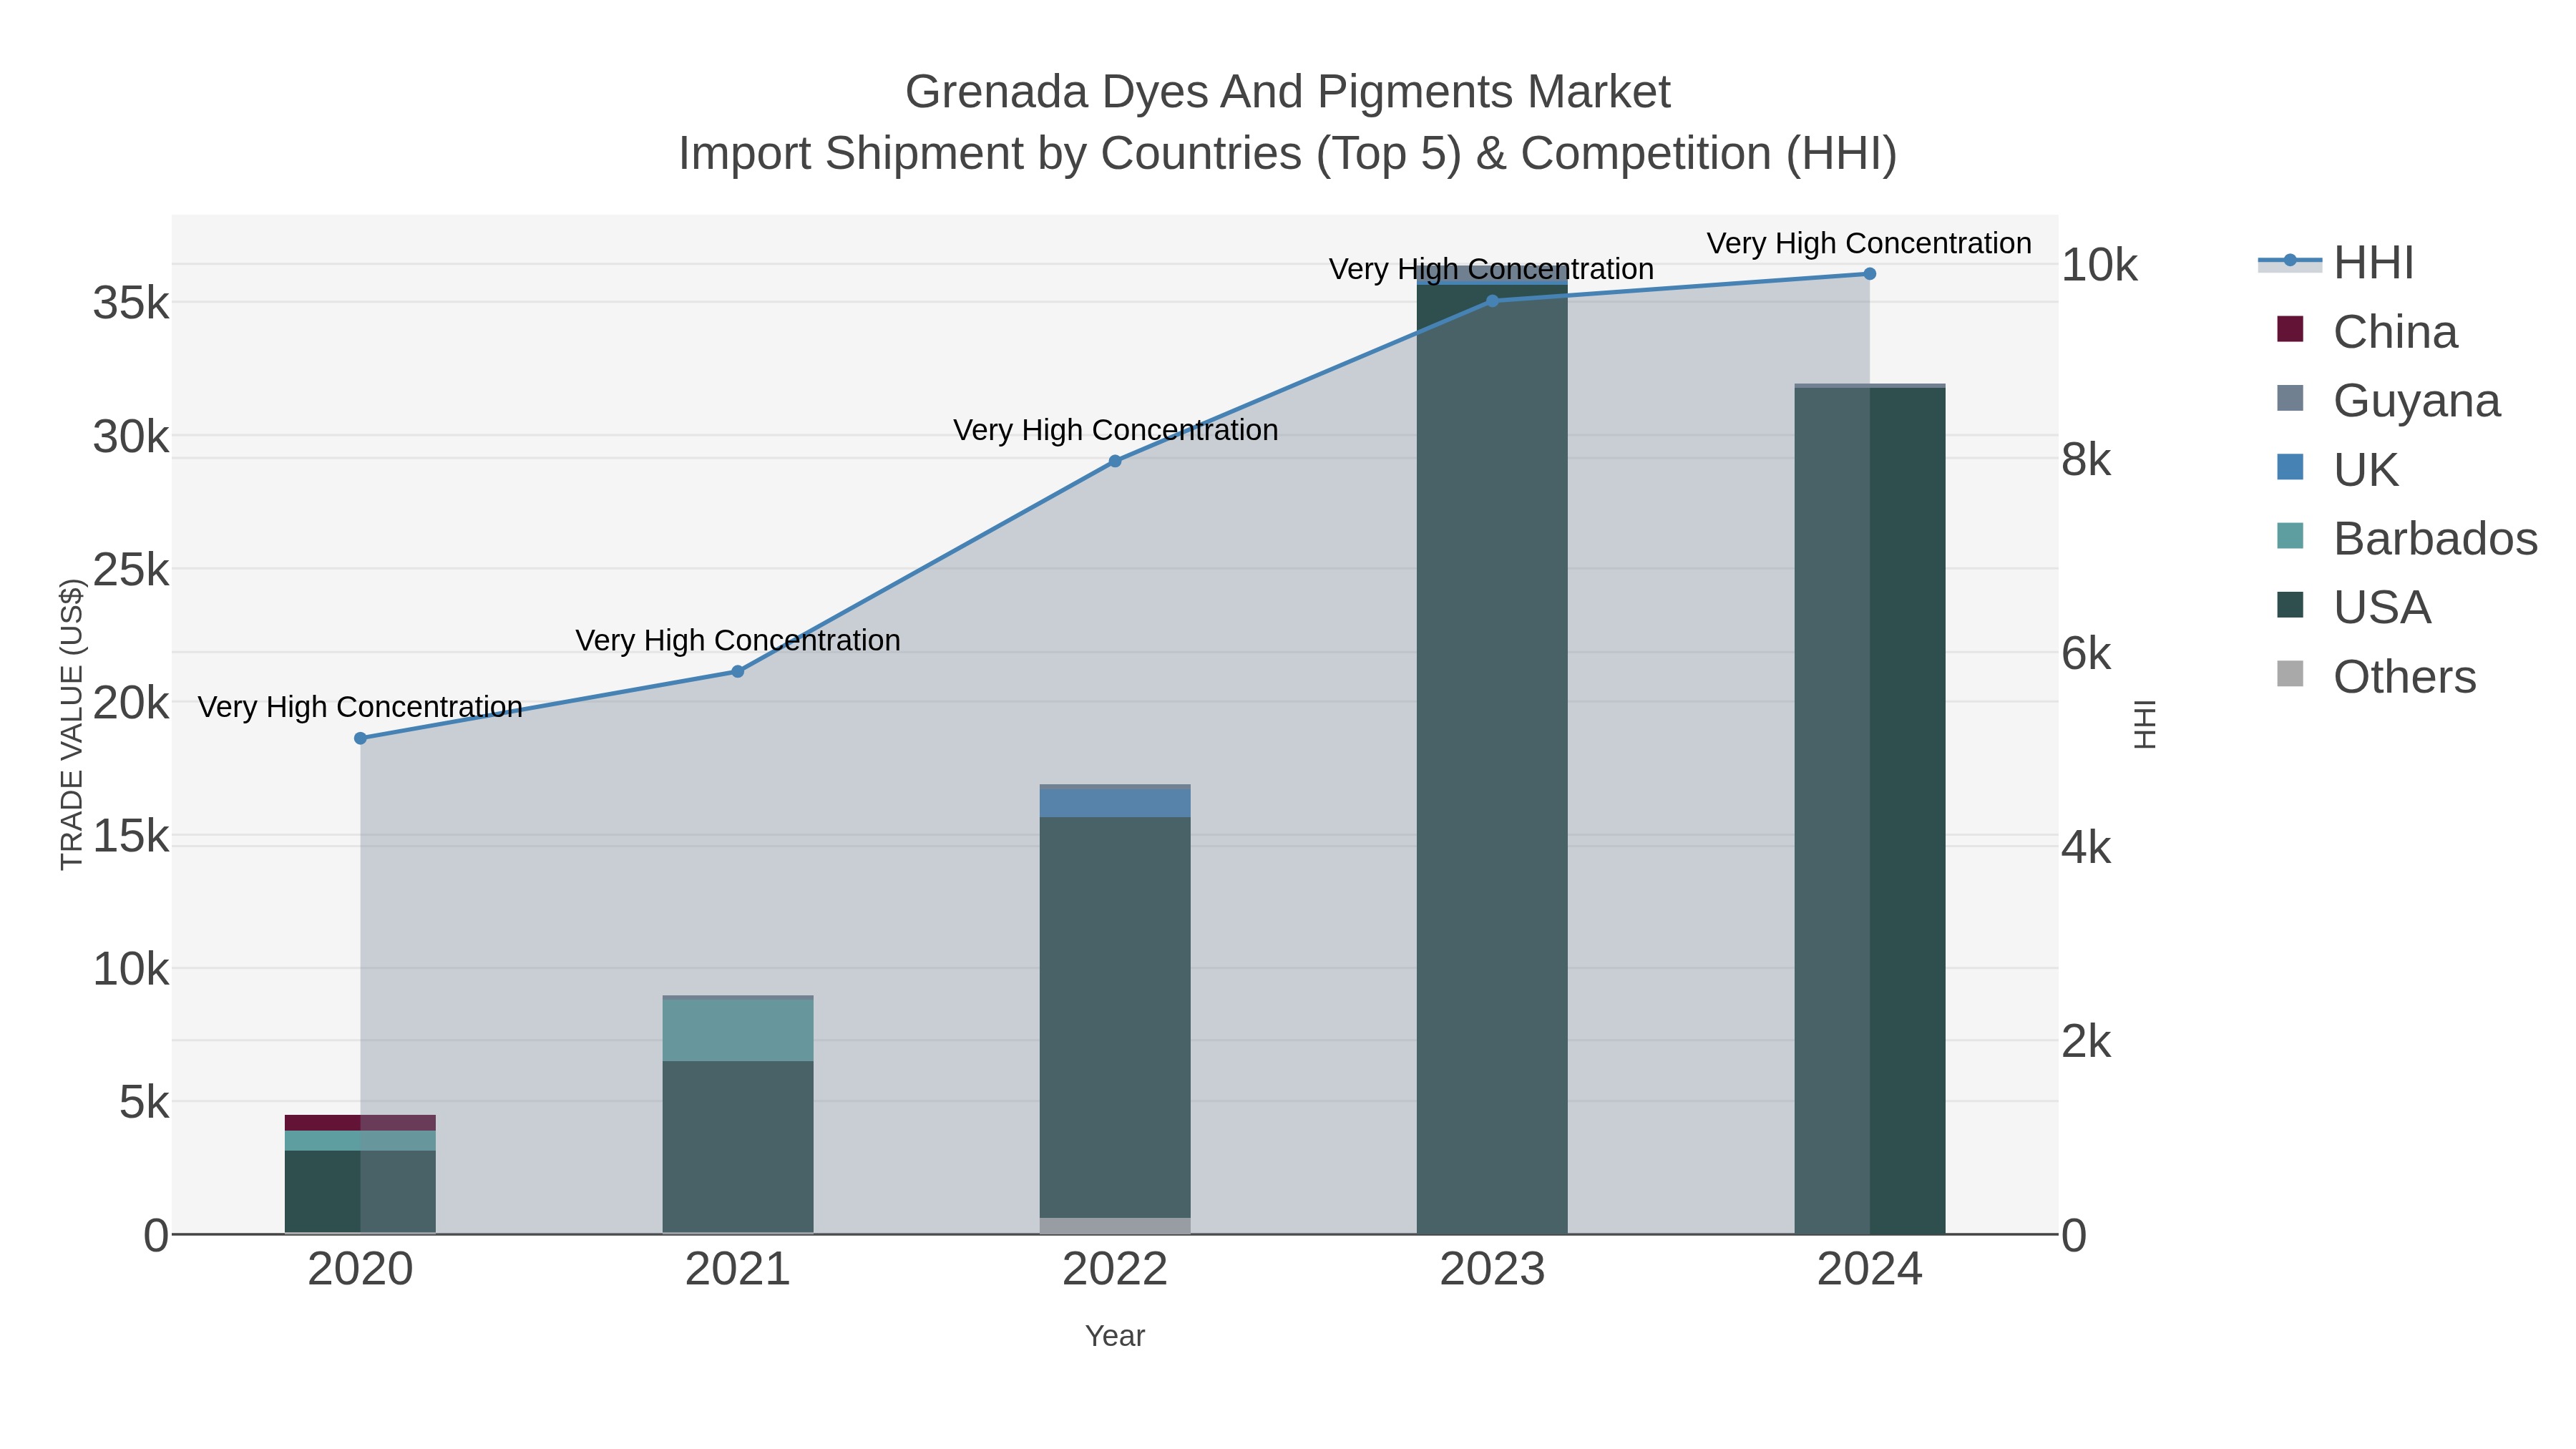Toggle the Guyana legend entry
The image size is (2576, 1449).
(2388, 401)
